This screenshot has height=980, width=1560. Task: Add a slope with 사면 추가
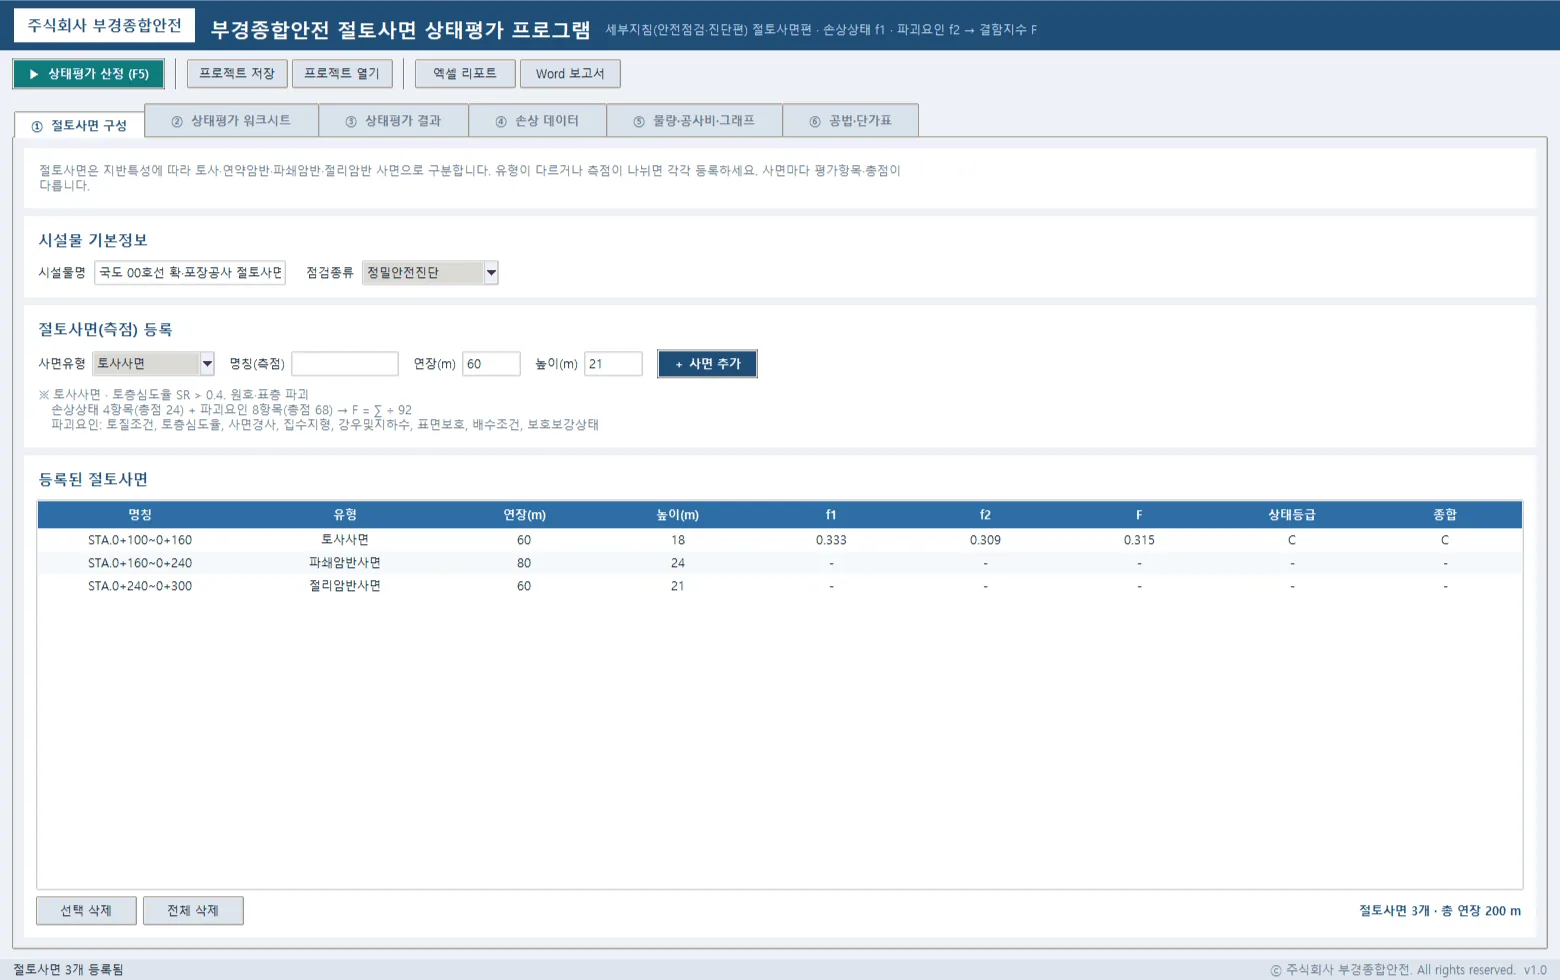(x=707, y=364)
